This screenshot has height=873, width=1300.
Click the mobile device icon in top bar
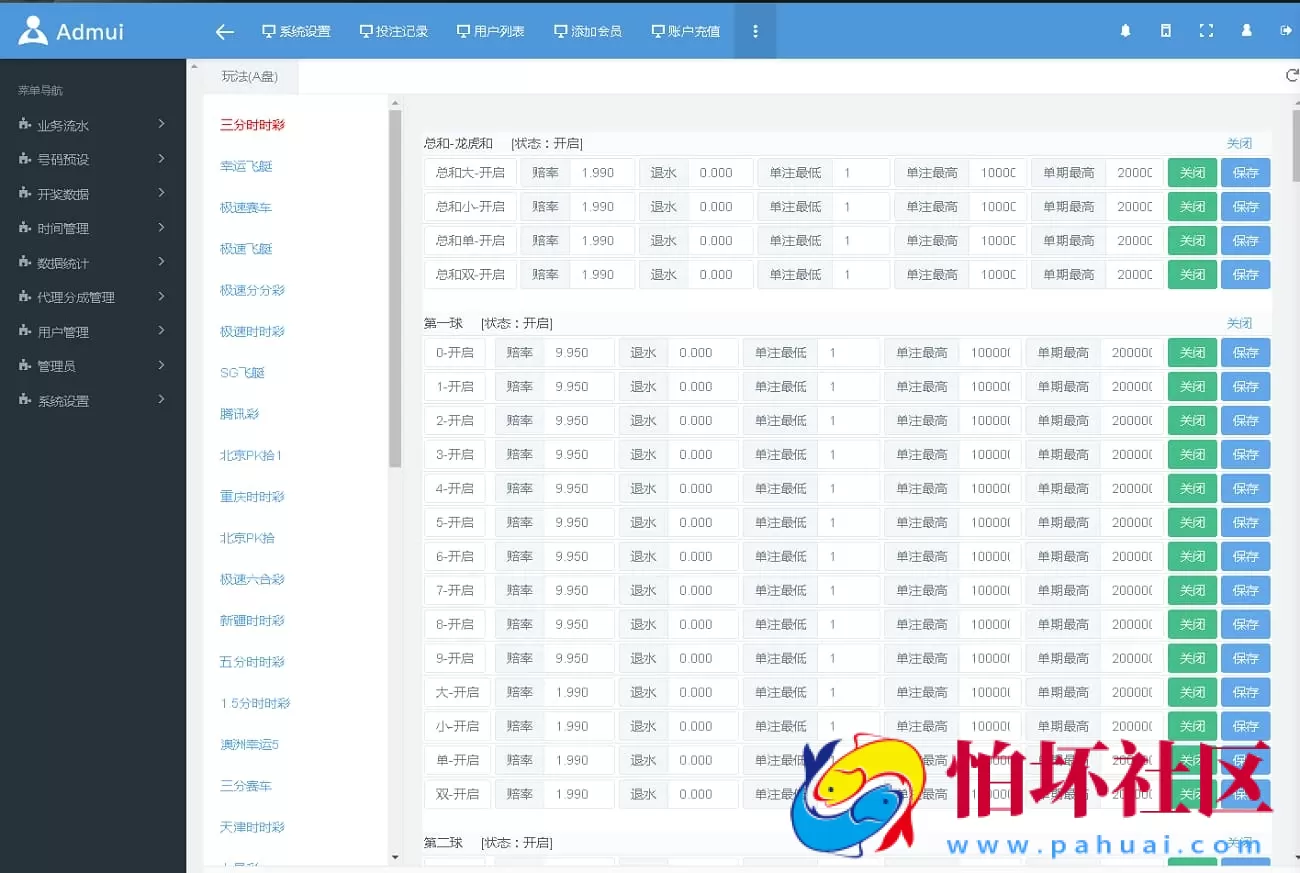coord(1165,31)
